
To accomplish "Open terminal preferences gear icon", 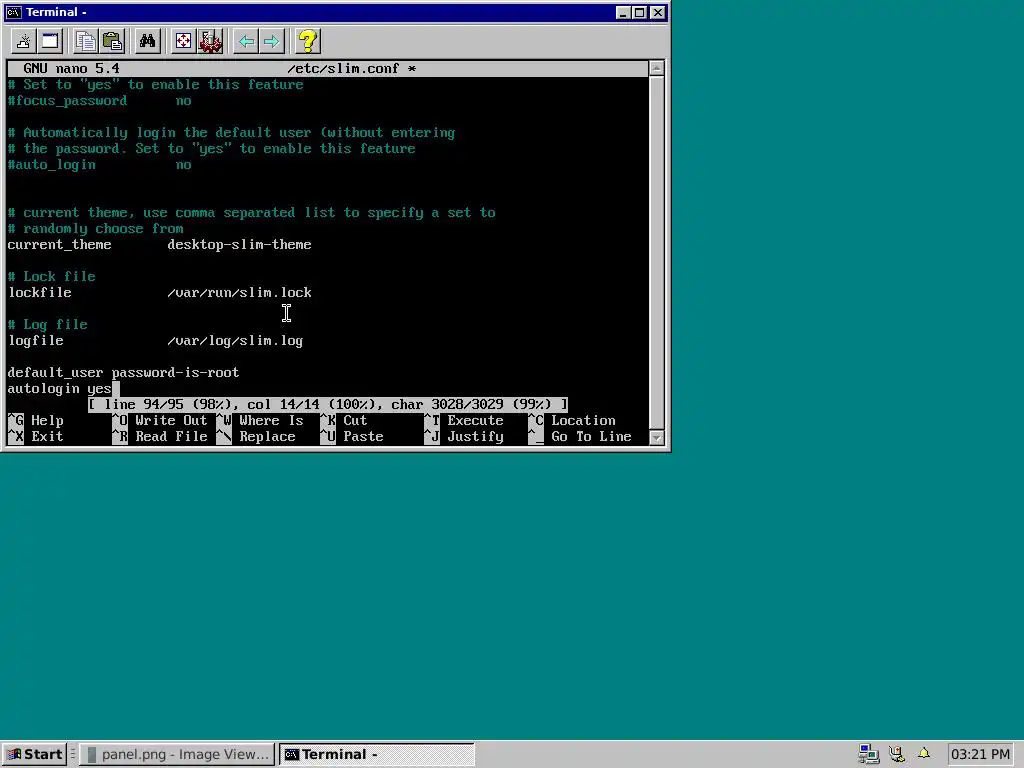I will point(210,42).
